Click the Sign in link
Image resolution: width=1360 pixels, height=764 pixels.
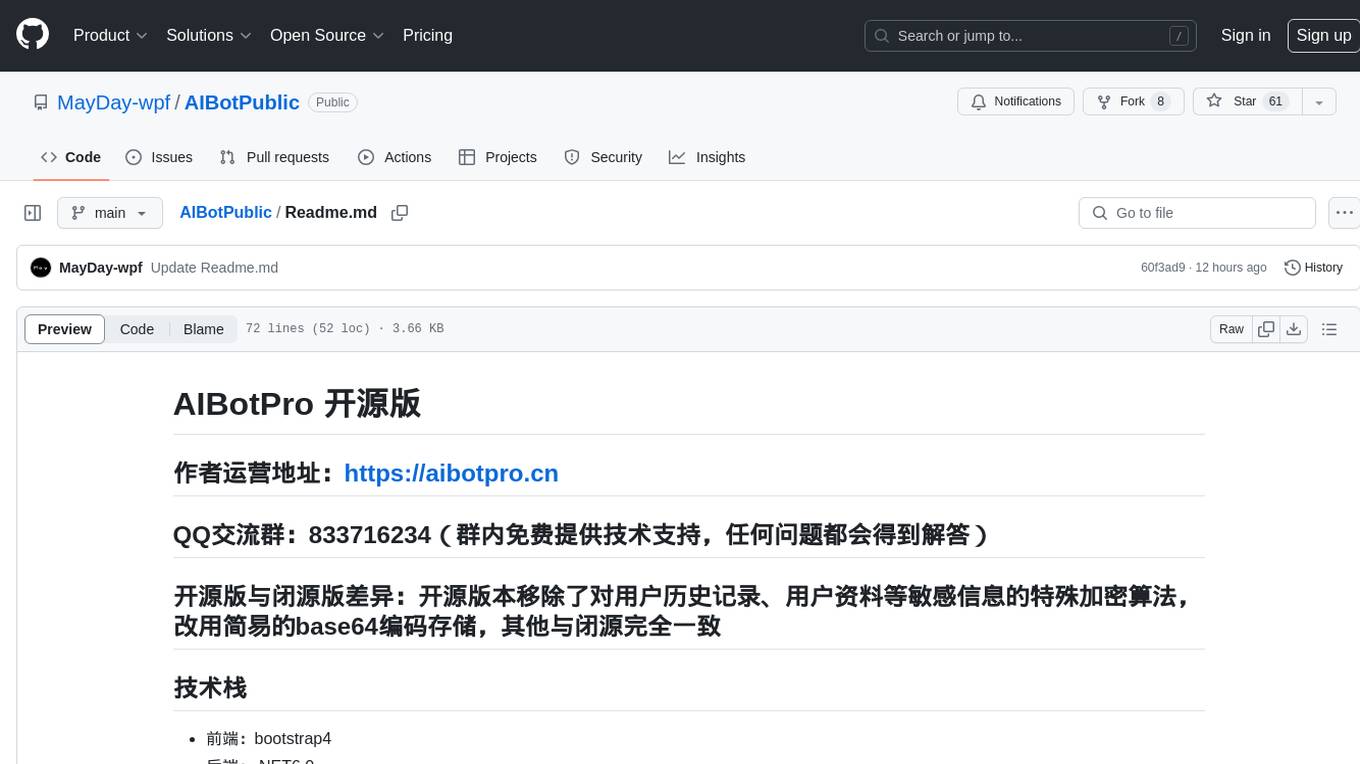[1245, 35]
